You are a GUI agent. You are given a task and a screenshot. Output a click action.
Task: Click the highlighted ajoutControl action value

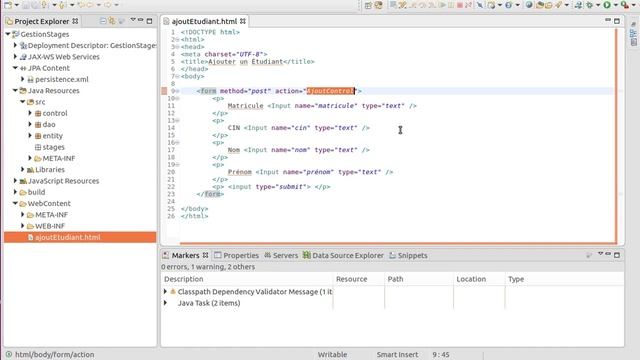coord(331,91)
